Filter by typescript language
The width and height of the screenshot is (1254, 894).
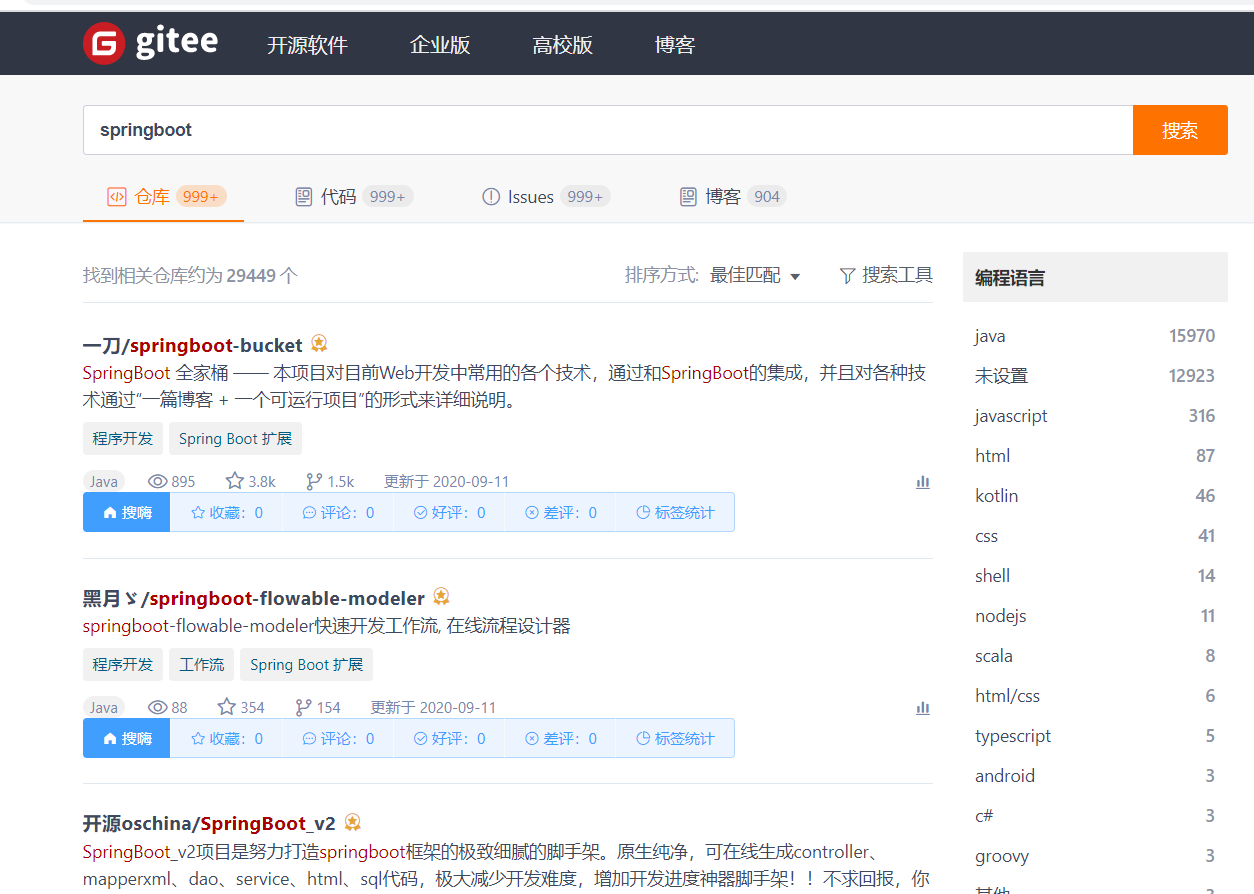click(1095, 736)
